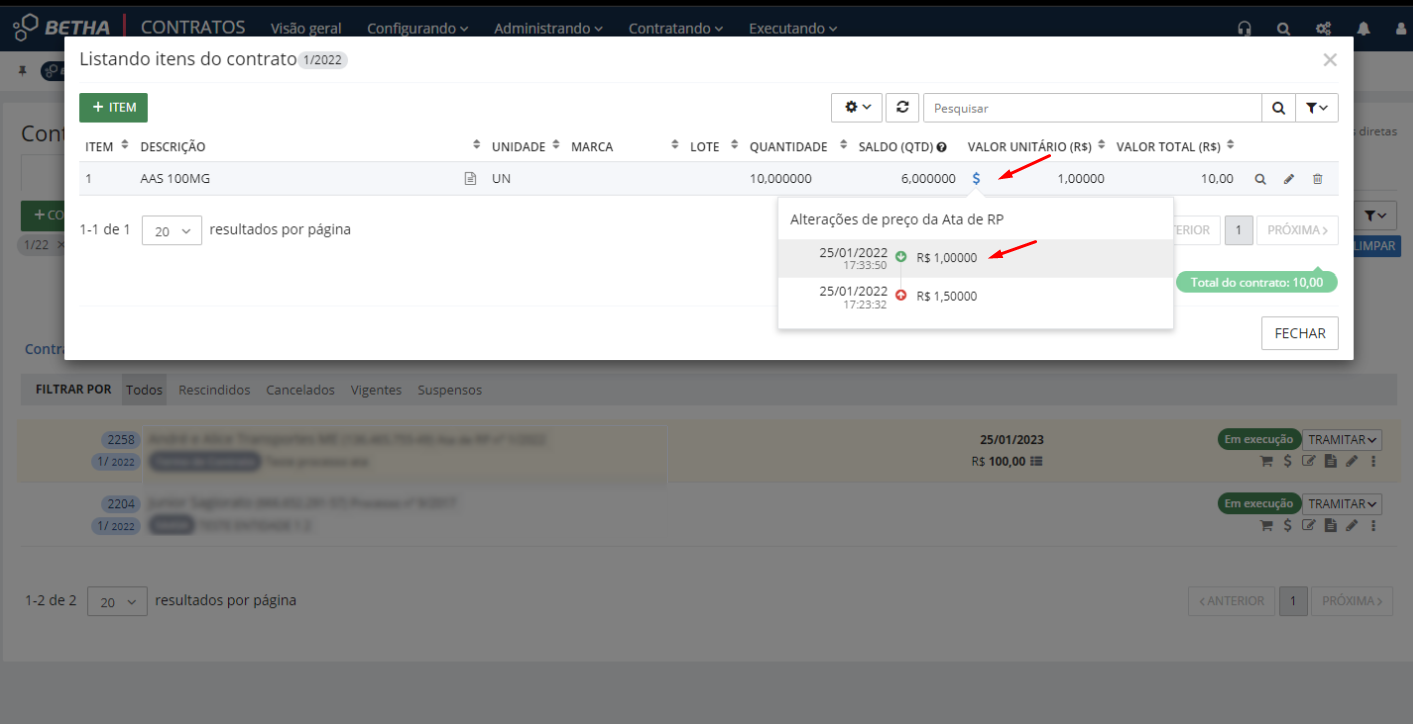View item AAS 100MG with the magnifier icon
The height and width of the screenshot is (724, 1413).
coord(1260,179)
